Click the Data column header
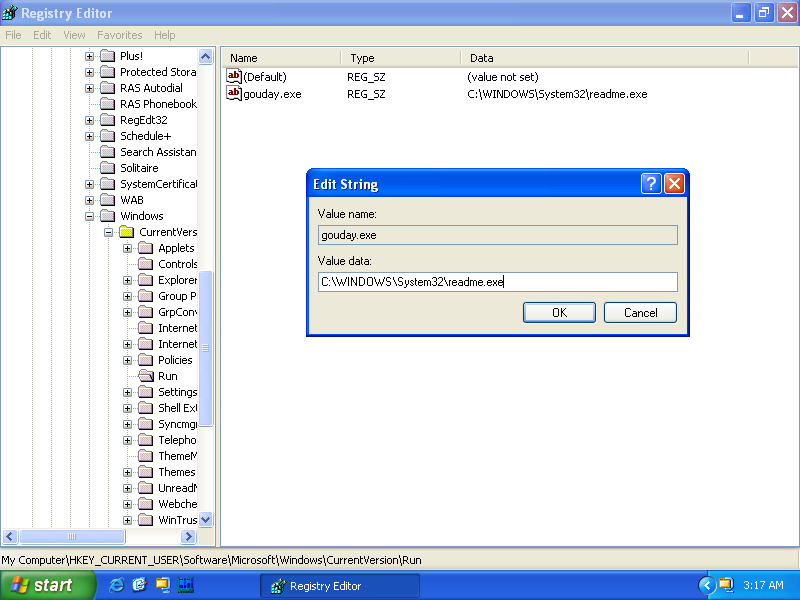The image size is (800, 600). click(x=605, y=58)
